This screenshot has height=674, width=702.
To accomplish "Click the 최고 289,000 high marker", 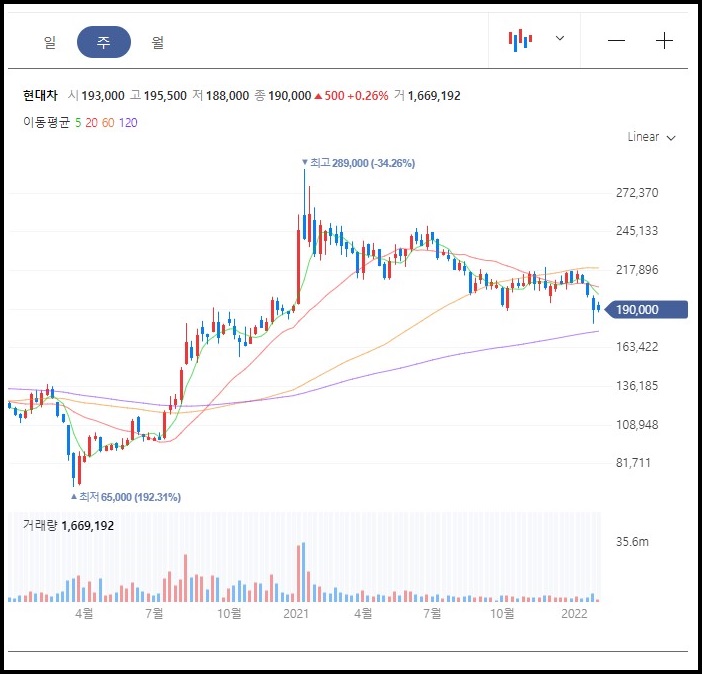I will [358, 163].
